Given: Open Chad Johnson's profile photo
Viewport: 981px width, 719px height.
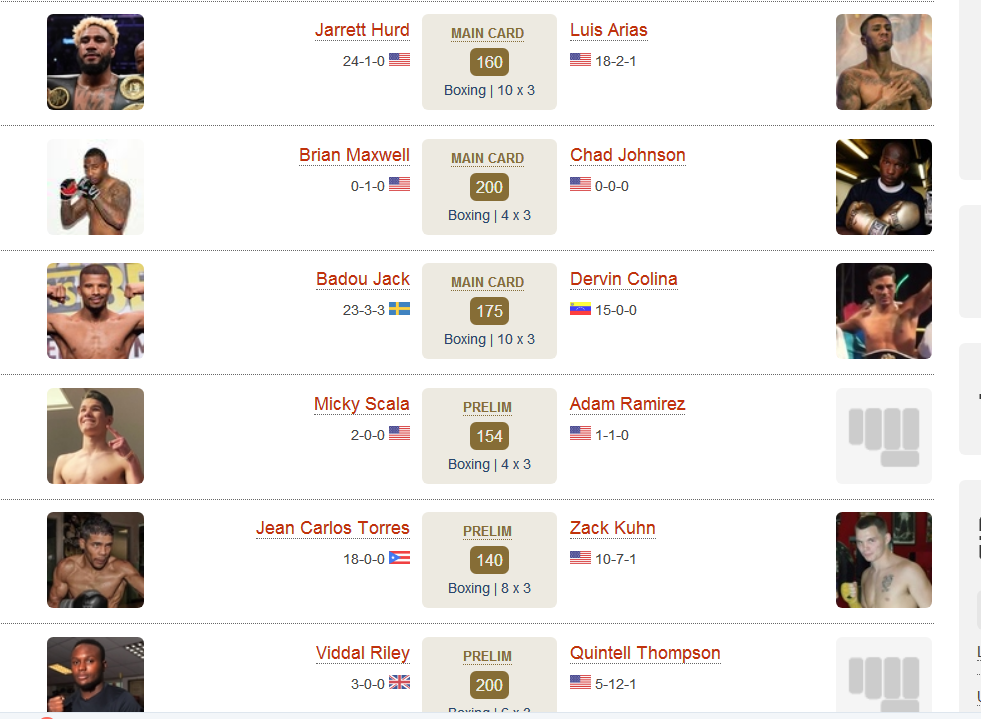Looking at the screenshot, I should 883,187.
